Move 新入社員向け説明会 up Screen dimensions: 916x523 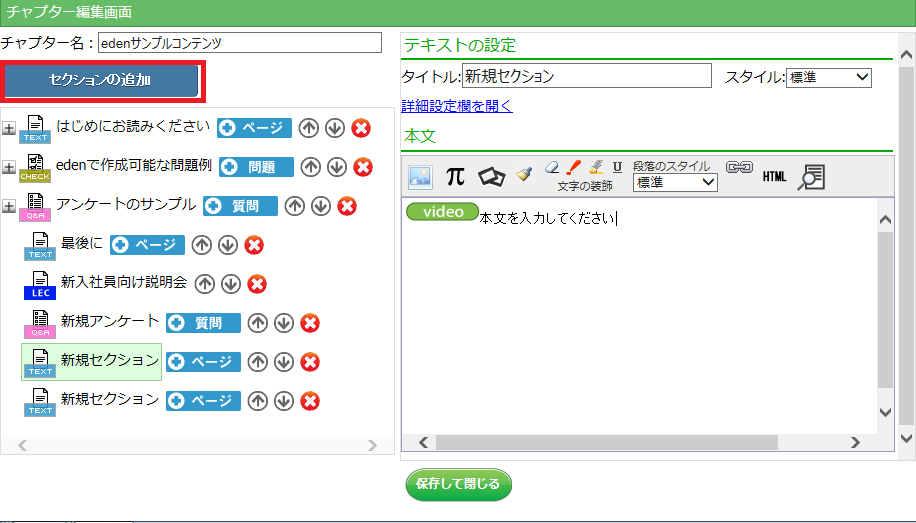click(204, 284)
